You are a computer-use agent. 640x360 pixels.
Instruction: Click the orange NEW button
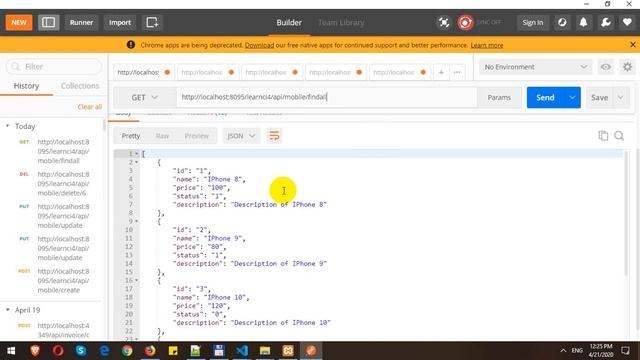(19, 22)
